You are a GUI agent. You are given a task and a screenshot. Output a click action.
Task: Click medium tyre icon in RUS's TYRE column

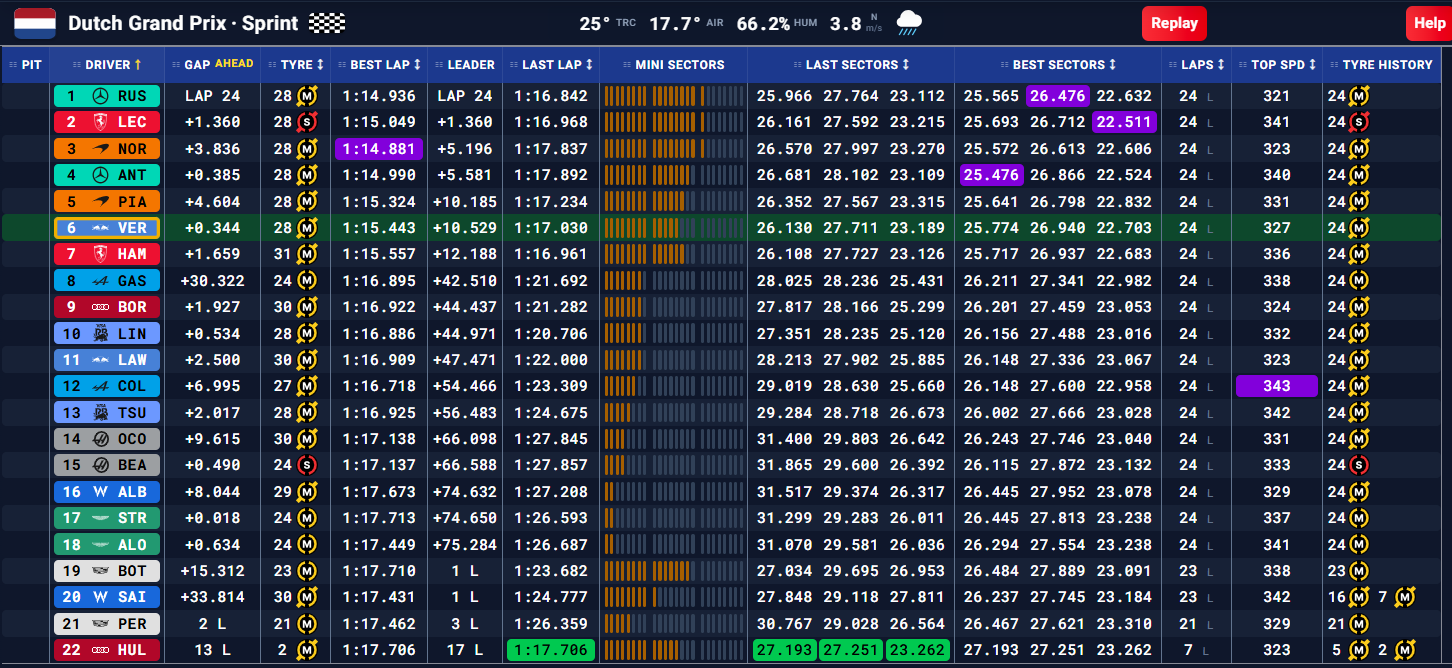(x=307, y=96)
